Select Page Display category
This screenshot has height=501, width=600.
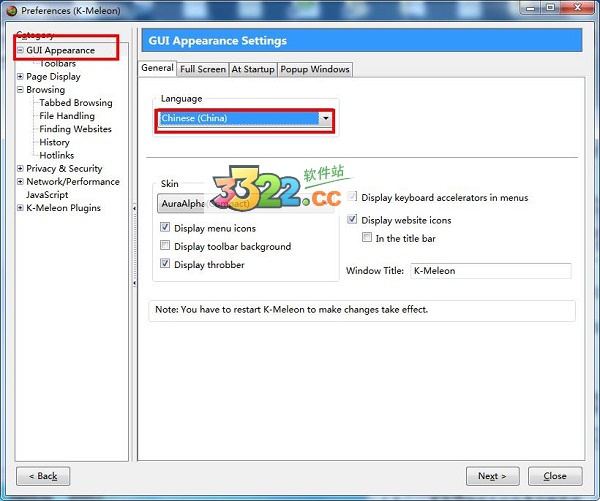point(53,77)
